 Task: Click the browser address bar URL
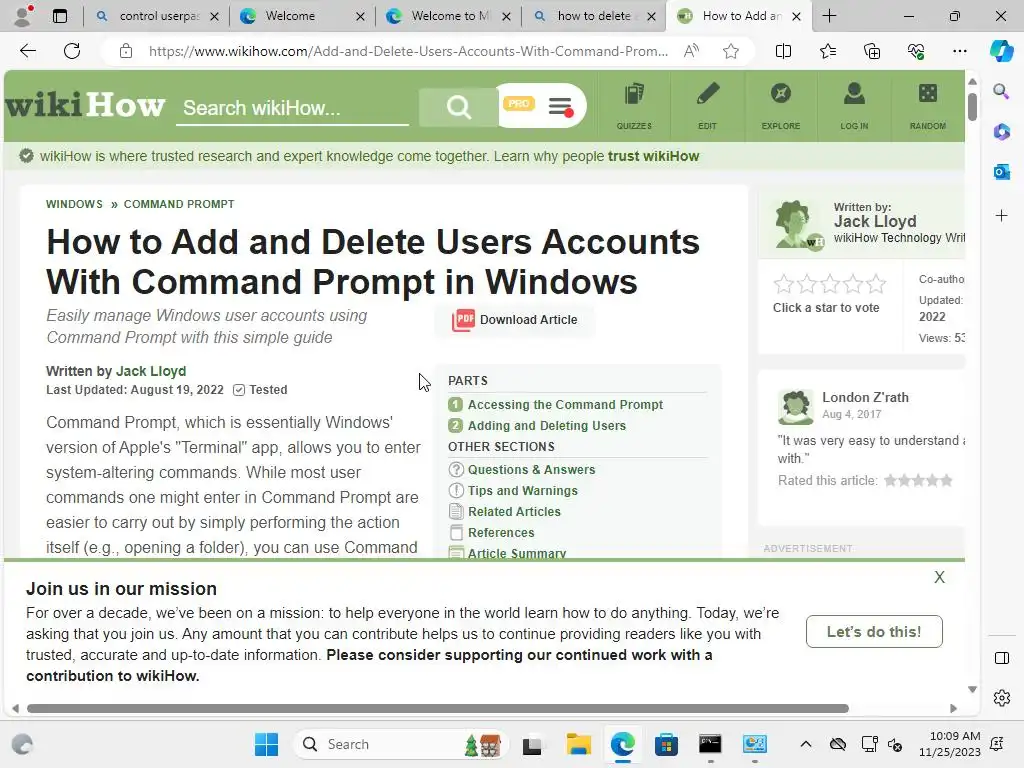coord(408,51)
